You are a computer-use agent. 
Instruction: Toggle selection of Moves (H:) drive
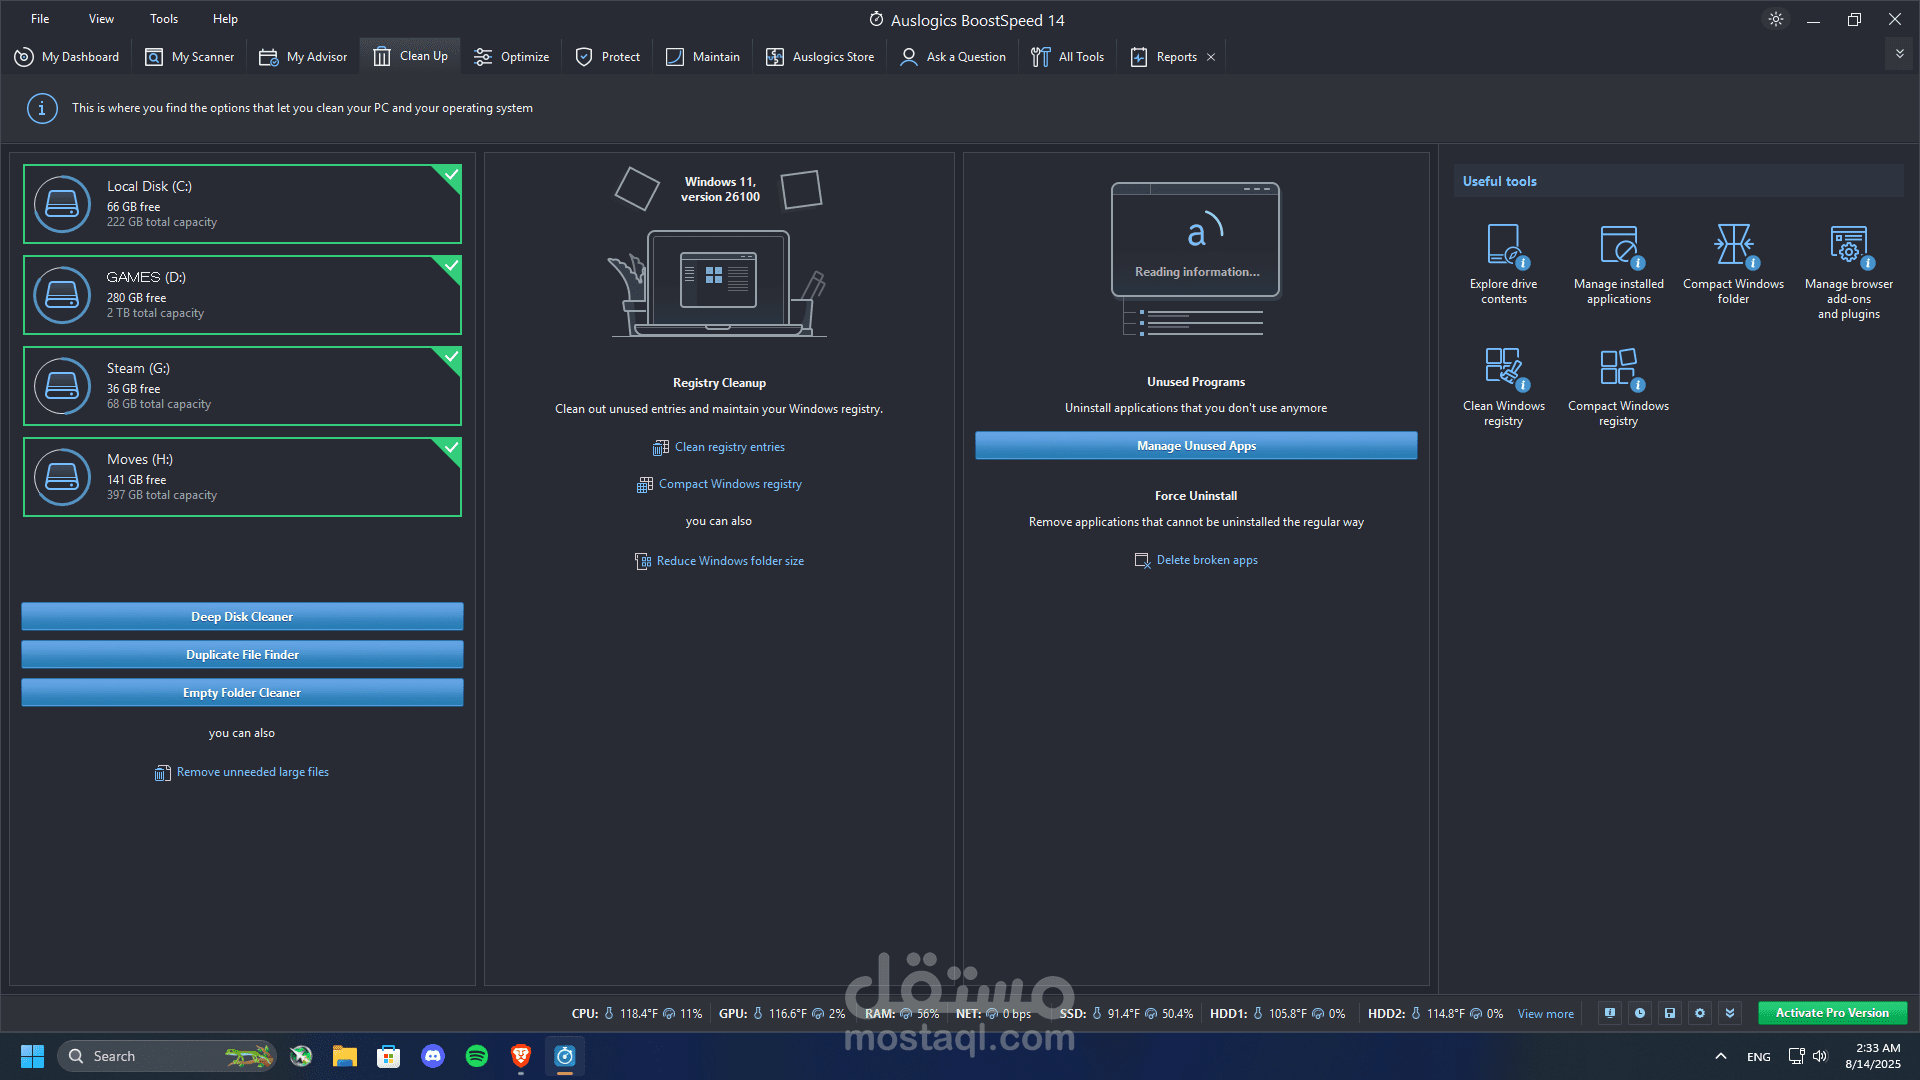click(242, 477)
